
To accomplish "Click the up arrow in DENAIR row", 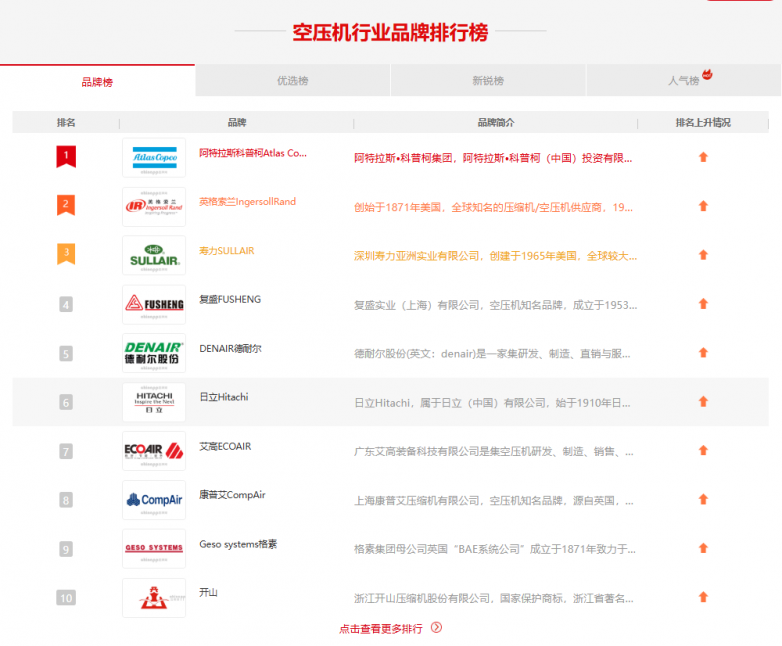I will 703,353.
